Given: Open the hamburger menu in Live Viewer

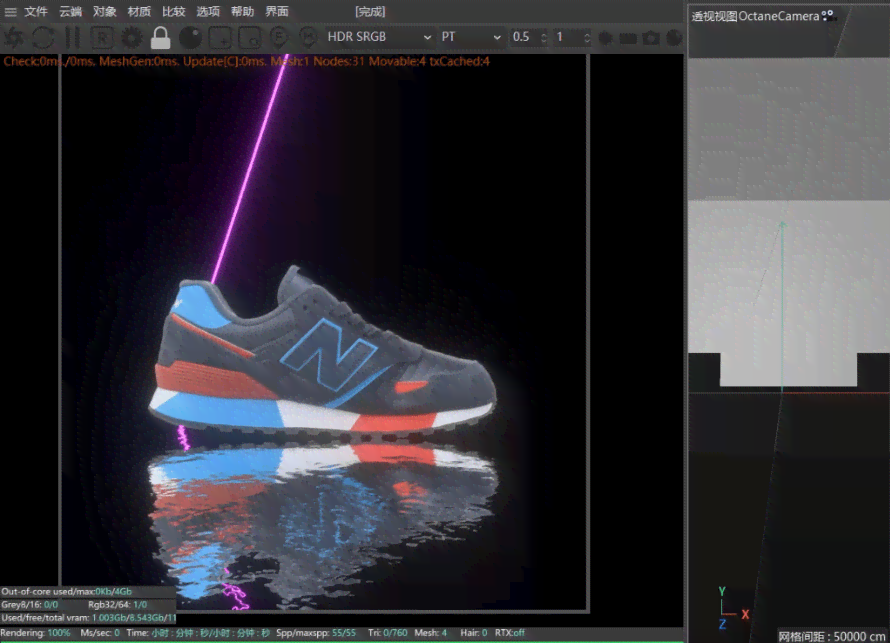Looking at the screenshot, I should (x=10, y=11).
